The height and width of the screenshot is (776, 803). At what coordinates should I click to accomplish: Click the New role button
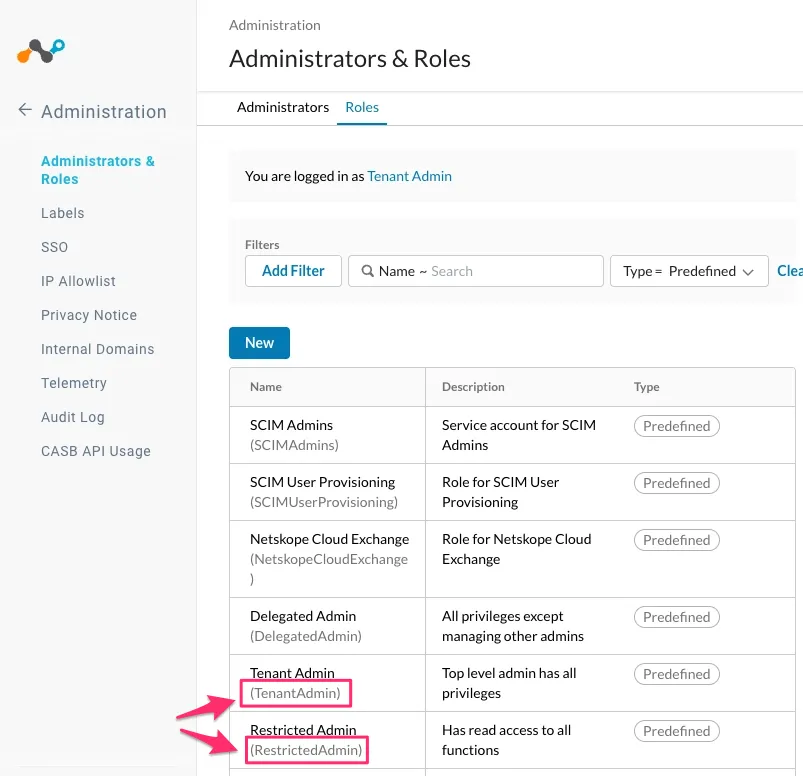tap(259, 342)
